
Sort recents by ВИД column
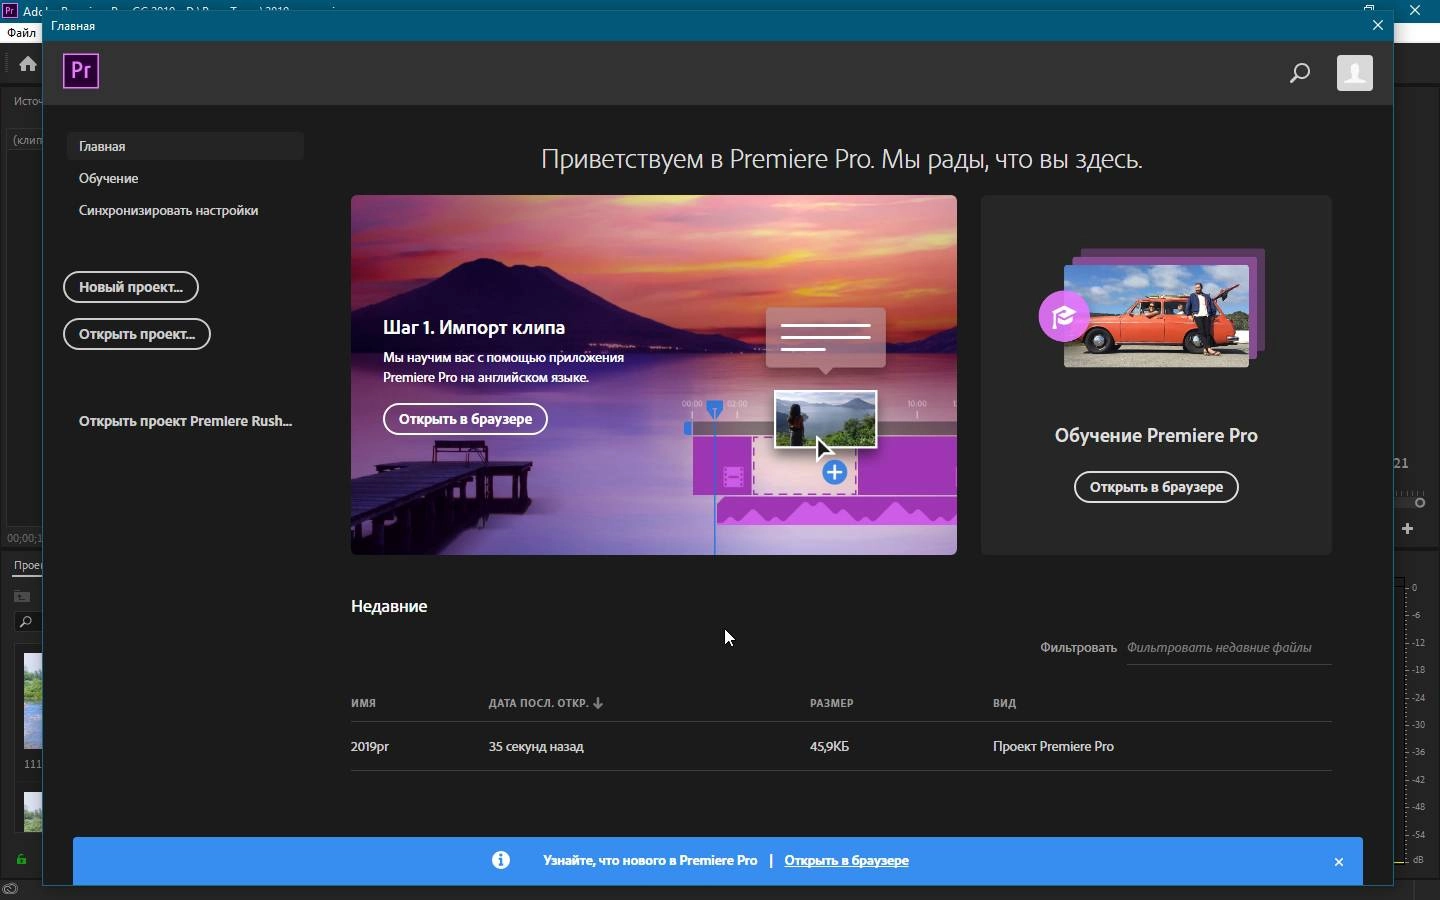tap(1005, 703)
